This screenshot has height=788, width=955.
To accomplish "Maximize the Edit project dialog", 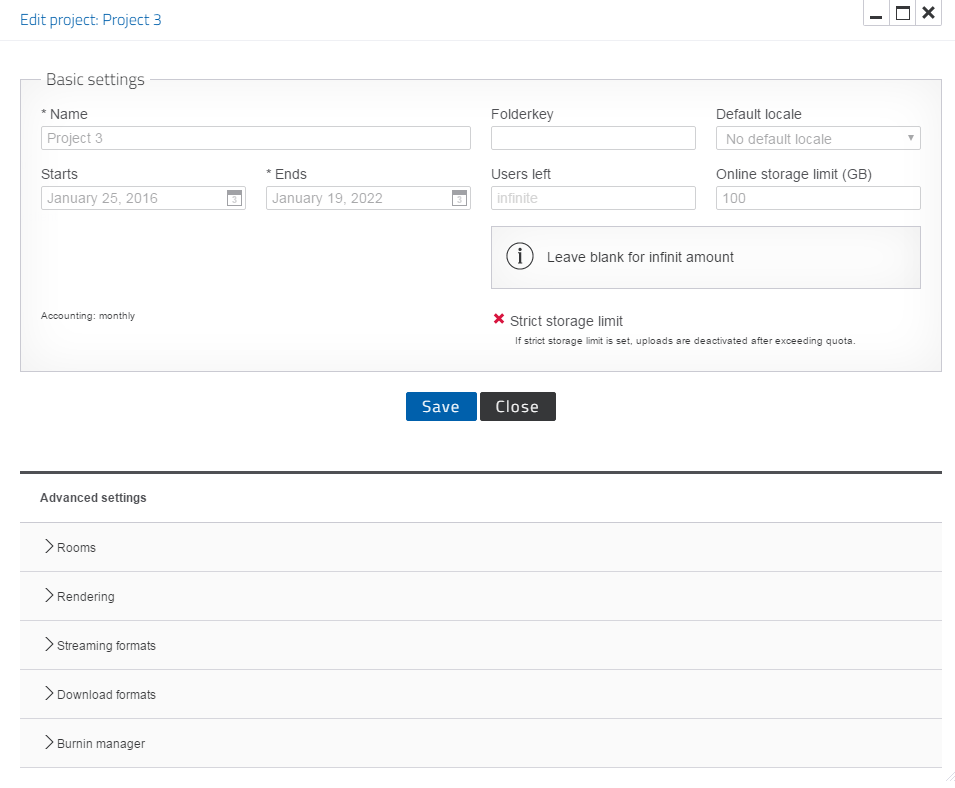I will pos(903,13).
